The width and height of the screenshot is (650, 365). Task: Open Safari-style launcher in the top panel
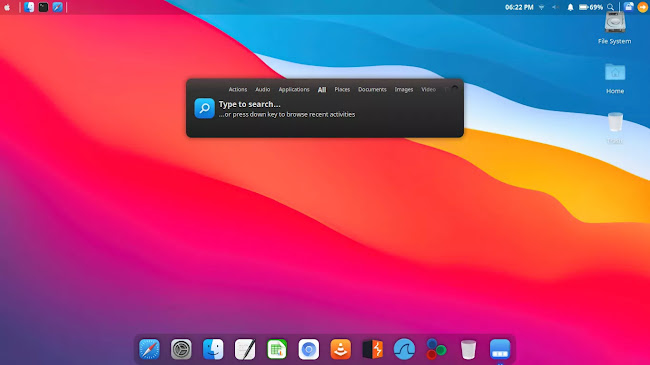[x=57, y=7]
